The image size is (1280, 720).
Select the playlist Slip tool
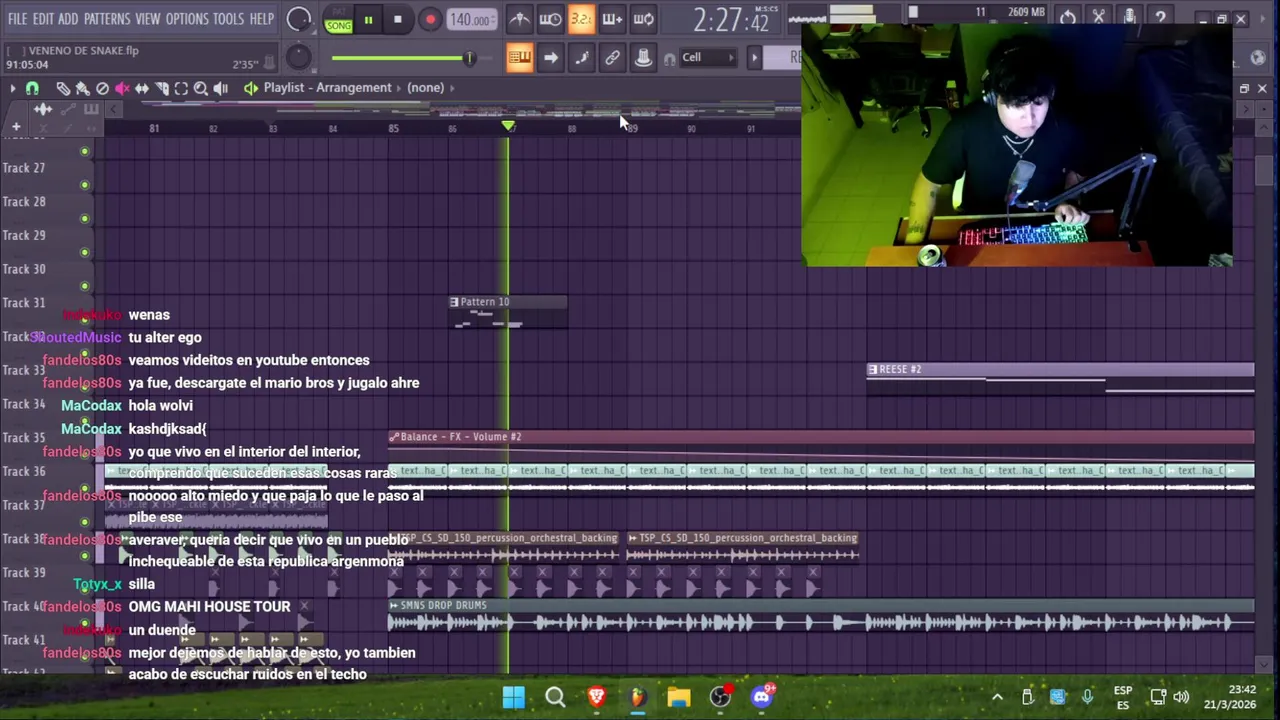142,88
